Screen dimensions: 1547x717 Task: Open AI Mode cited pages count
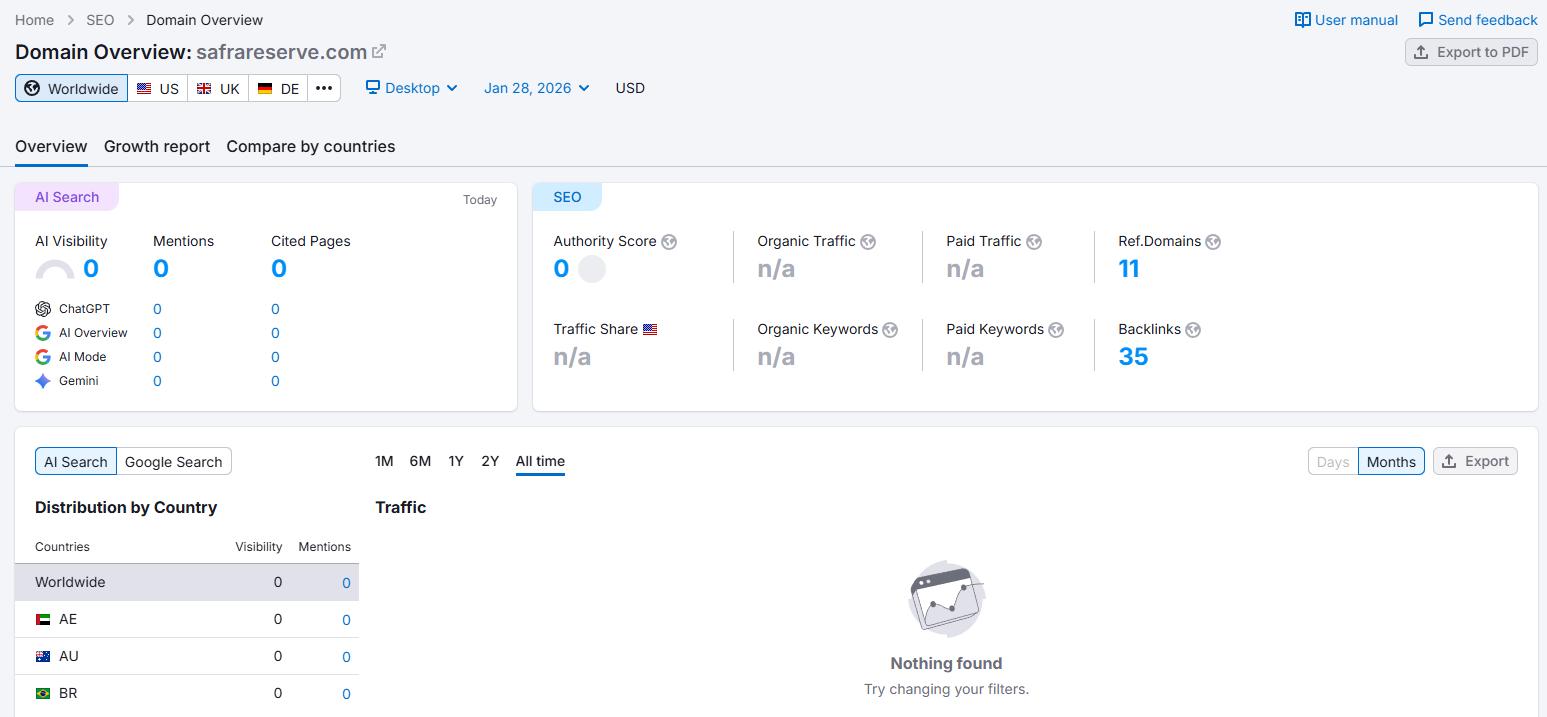[275, 357]
